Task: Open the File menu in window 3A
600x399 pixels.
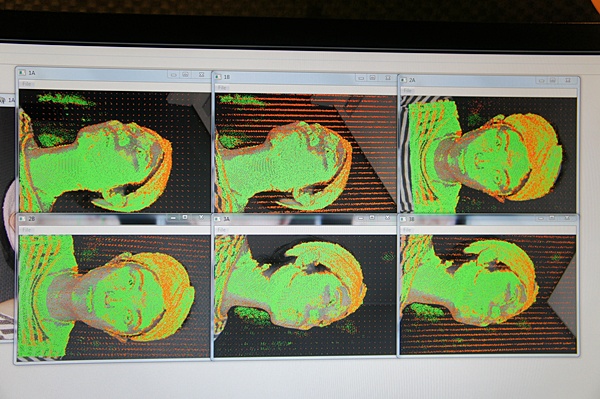Action: 222,230
